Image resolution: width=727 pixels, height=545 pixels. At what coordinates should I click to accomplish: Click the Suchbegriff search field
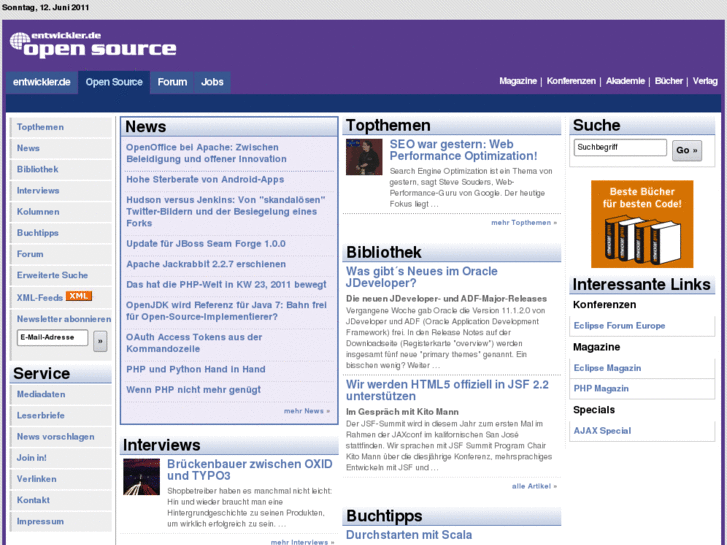tap(620, 147)
